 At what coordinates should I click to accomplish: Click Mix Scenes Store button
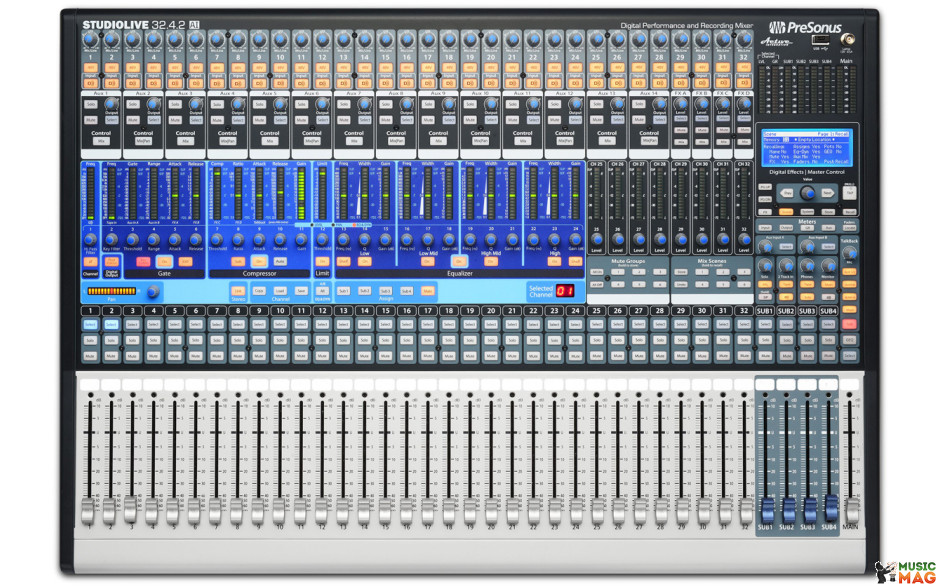pyautogui.click(x=681, y=272)
